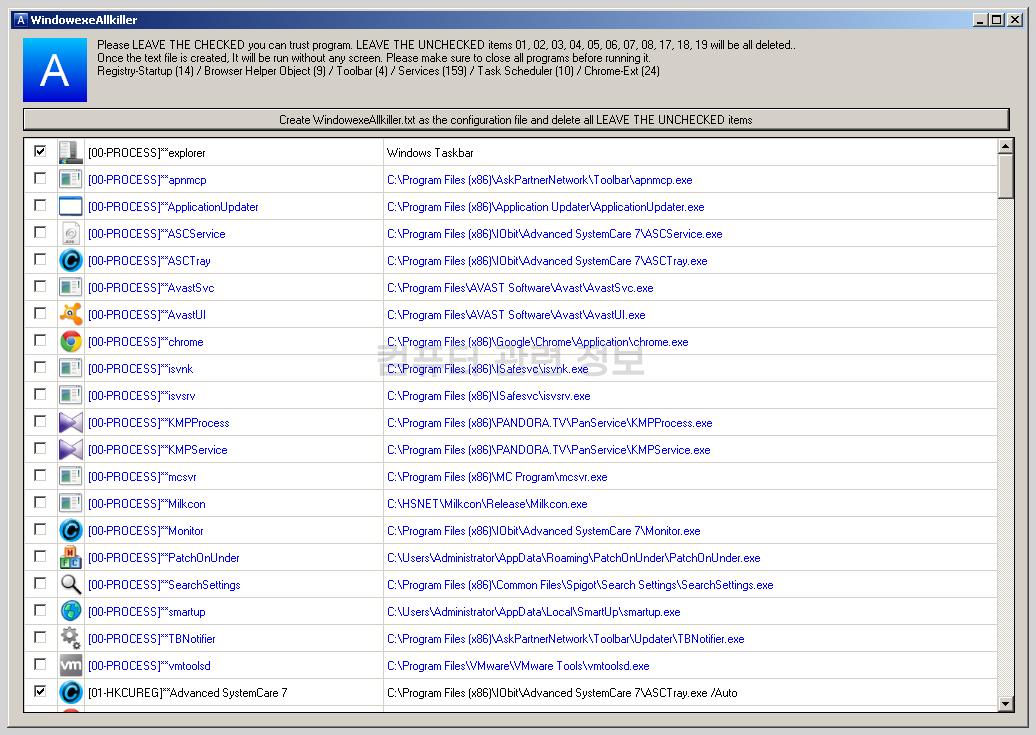Check the mcsvr process checkbox
Viewport: 1036px width, 735px height.
point(40,475)
